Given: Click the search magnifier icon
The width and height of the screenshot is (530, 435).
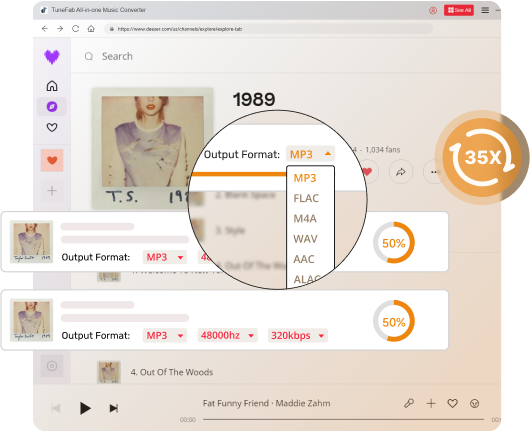Looking at the screenshot, I should [89, 56].
